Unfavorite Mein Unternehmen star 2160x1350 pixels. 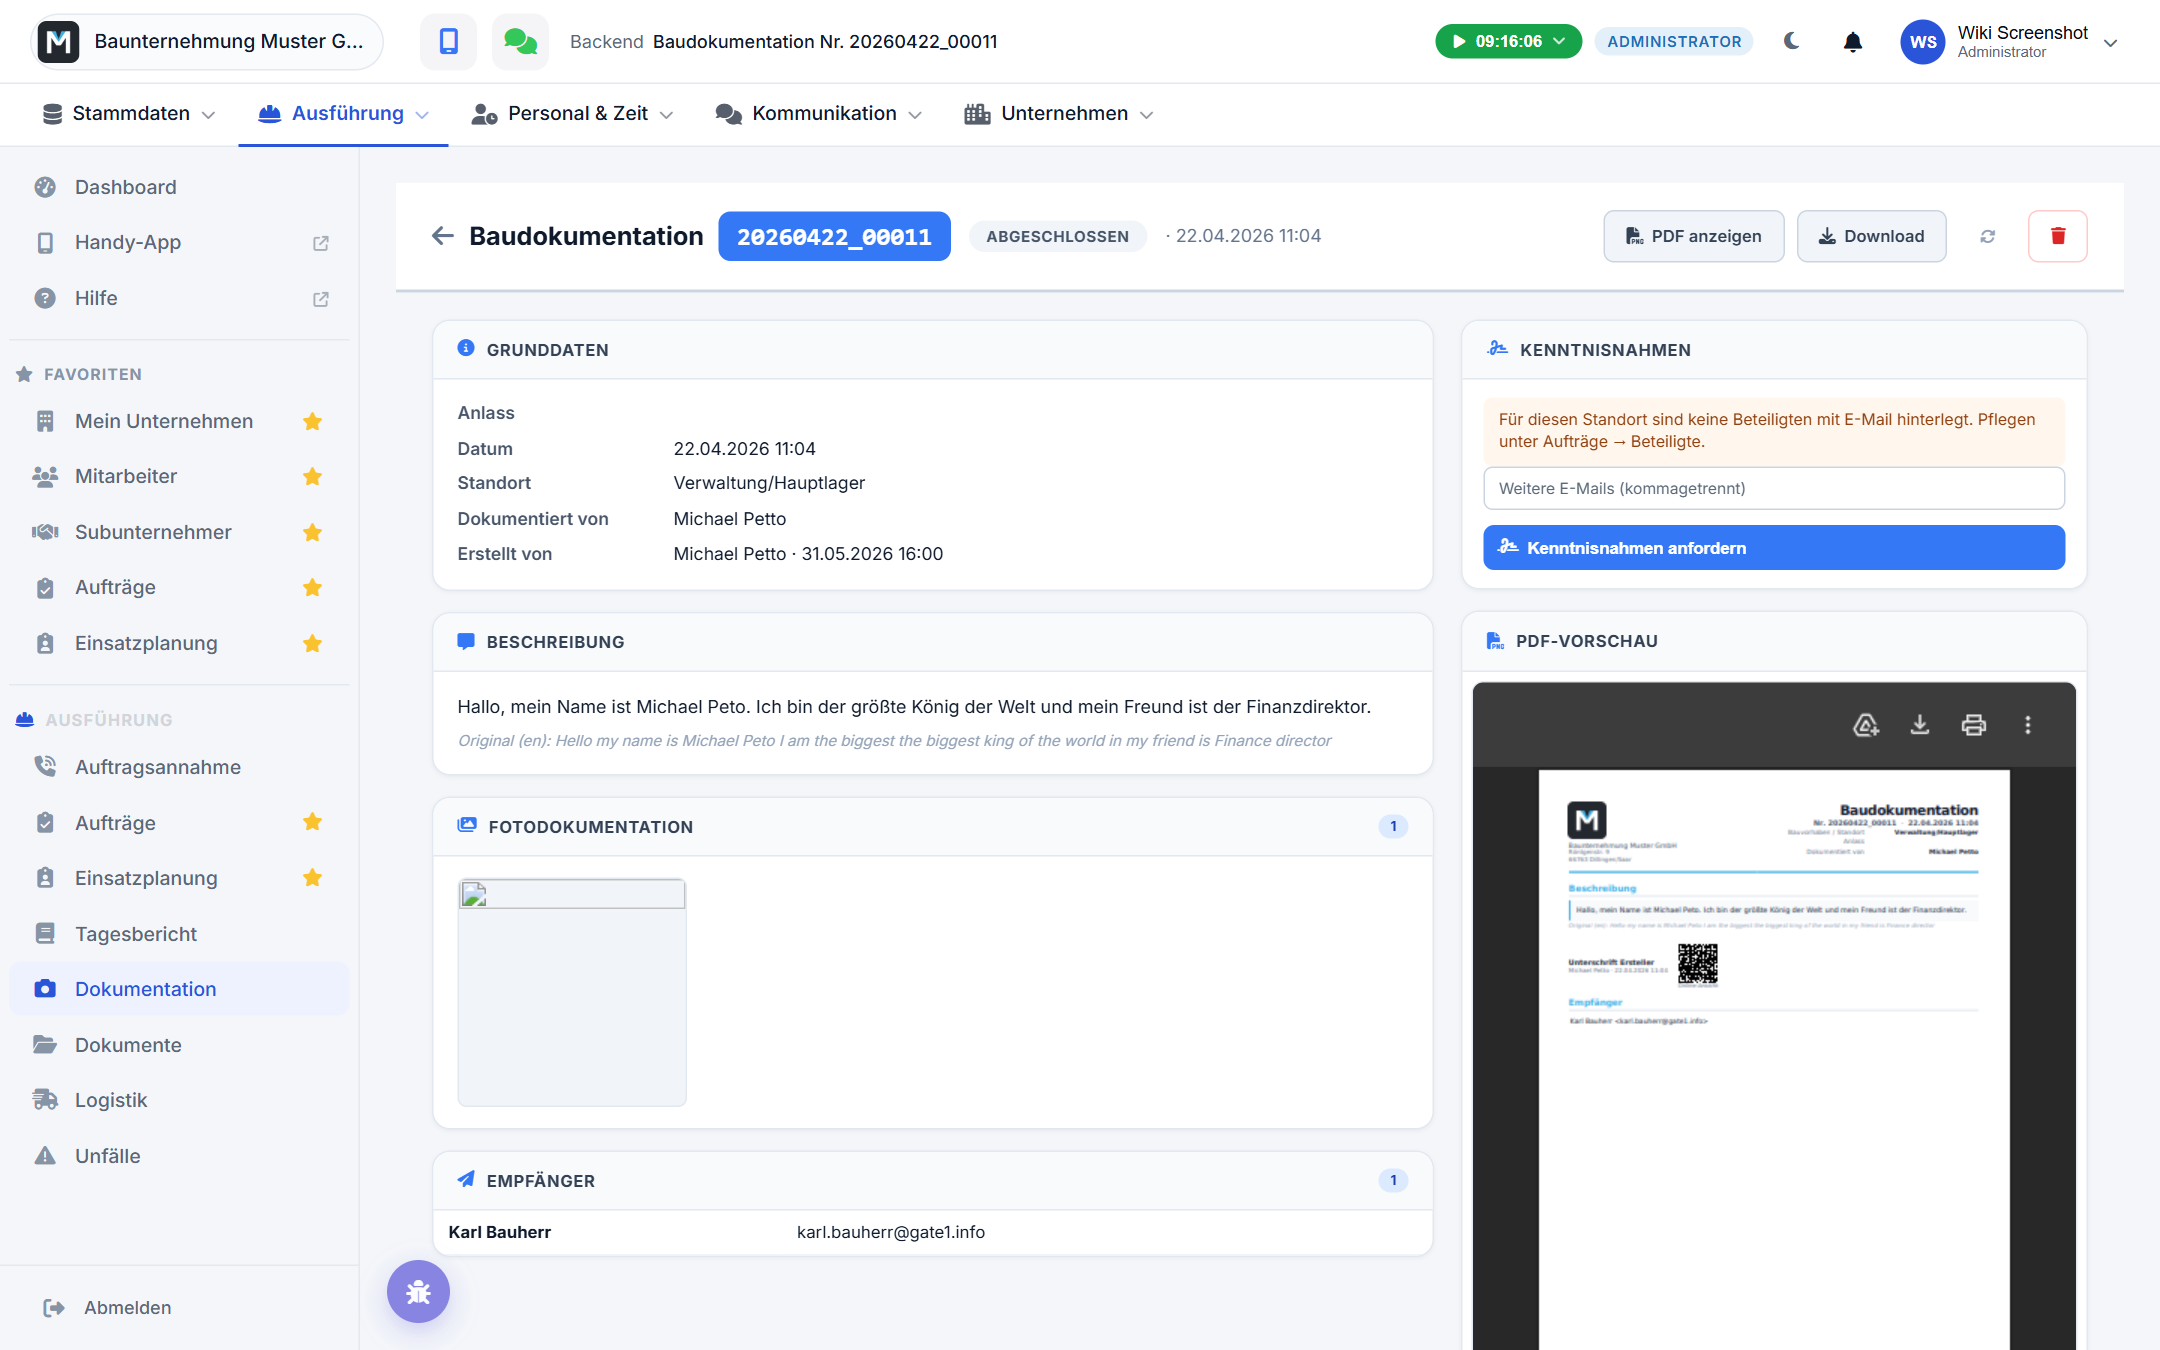[312, 422]
